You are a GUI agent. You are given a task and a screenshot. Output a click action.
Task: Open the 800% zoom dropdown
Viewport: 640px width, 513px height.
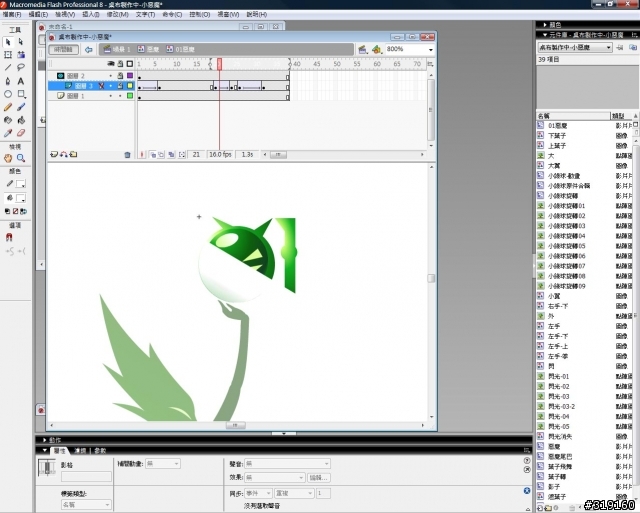[x=431, y=49]
